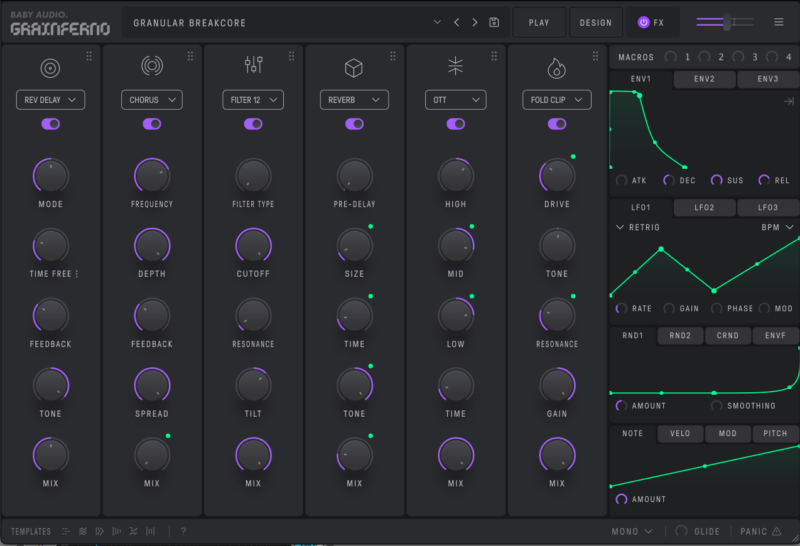Switch to the ENV3 tab
This screenshot has width=800, height=546.
[x=767, y=79]
